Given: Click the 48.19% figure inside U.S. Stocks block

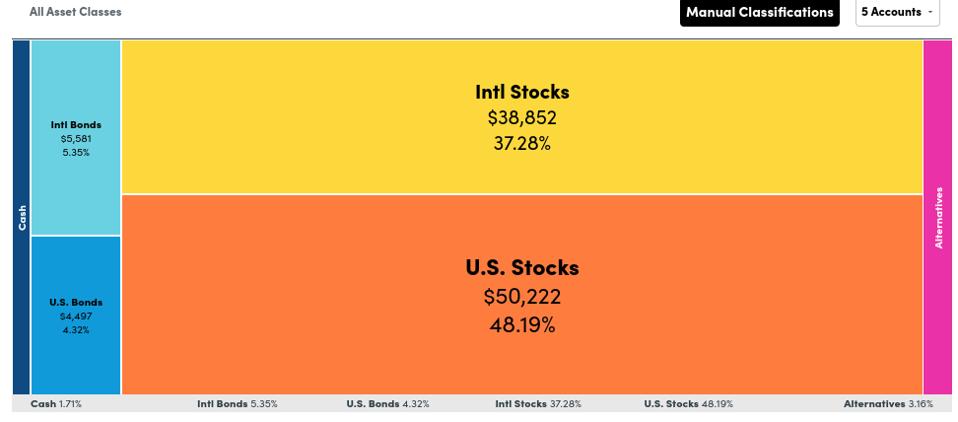Looking at the screenshot, I should click(x=522, y=325).
